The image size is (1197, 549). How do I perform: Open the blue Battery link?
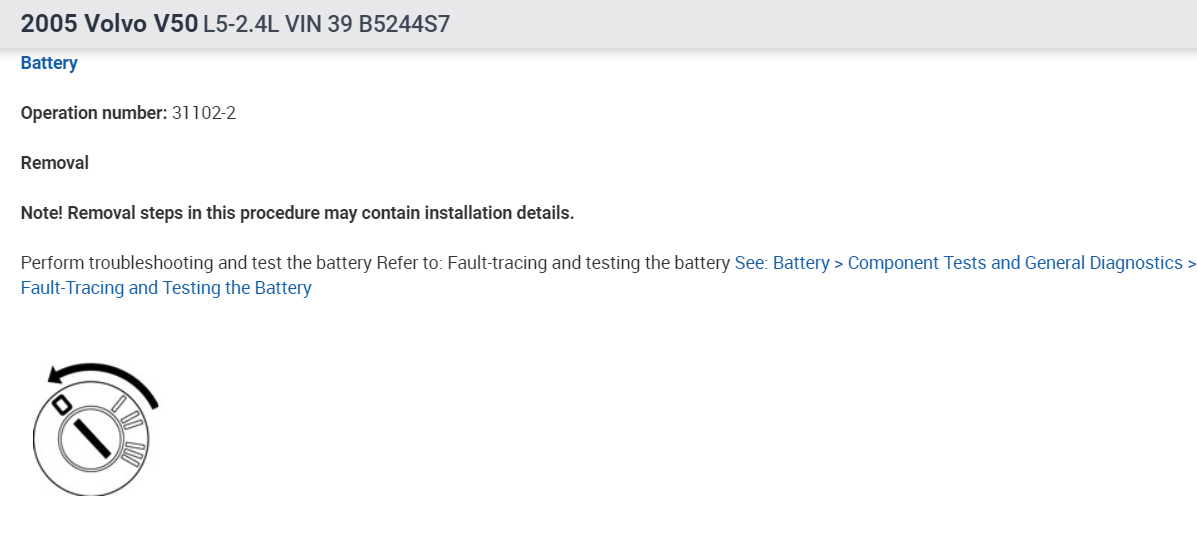click(49, 63)
